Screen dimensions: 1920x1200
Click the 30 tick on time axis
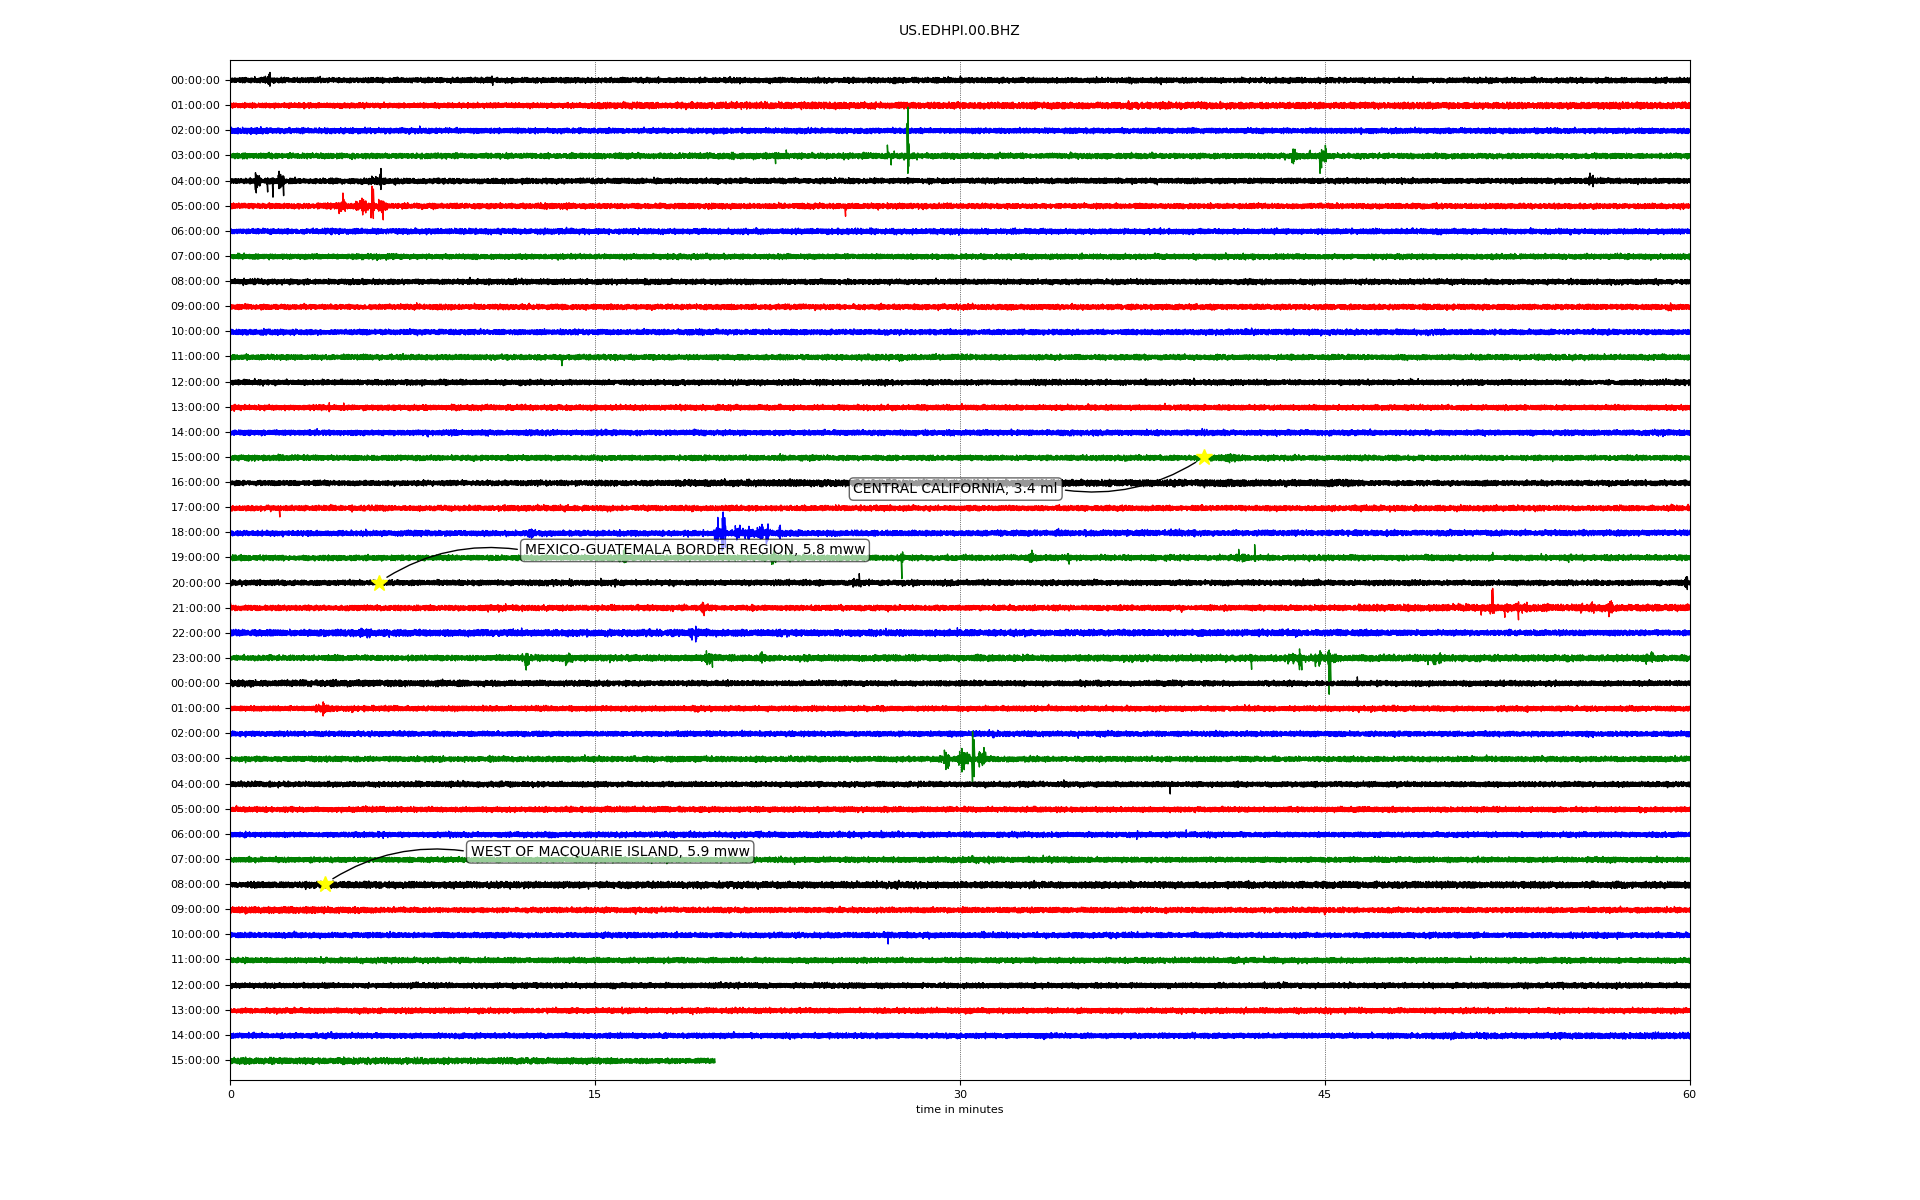[x=960, y=1094]
